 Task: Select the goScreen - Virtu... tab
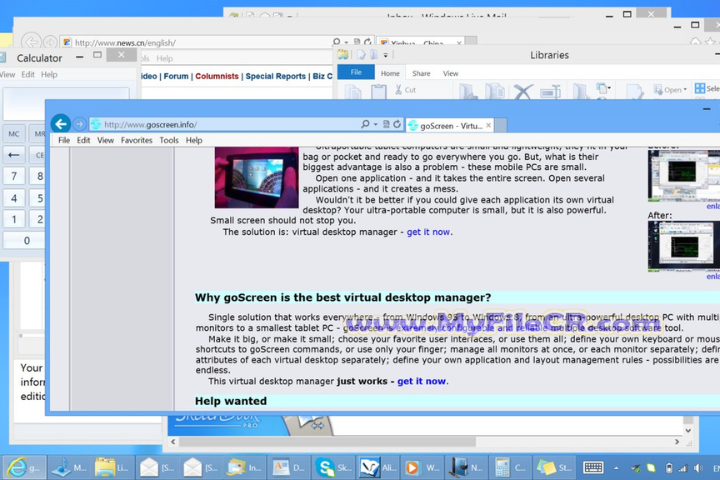[x=450, y=125]
